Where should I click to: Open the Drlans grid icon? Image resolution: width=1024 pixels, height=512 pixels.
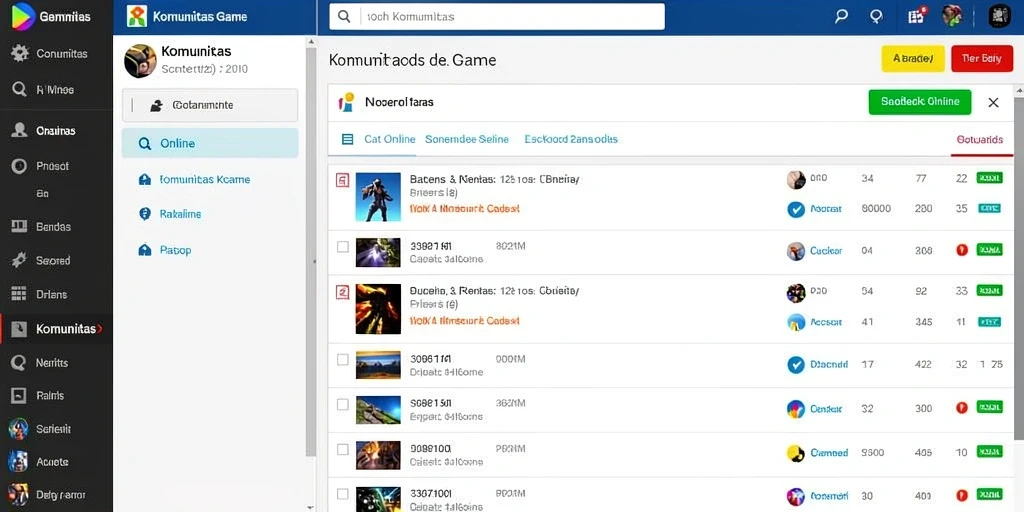[19, 295]
